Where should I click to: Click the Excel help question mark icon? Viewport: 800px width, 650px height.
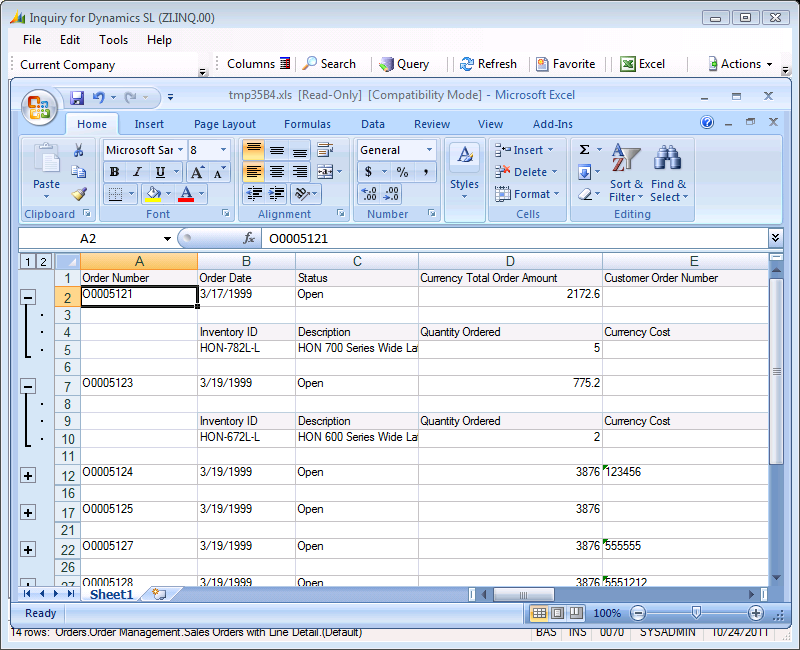click(707, 123)
